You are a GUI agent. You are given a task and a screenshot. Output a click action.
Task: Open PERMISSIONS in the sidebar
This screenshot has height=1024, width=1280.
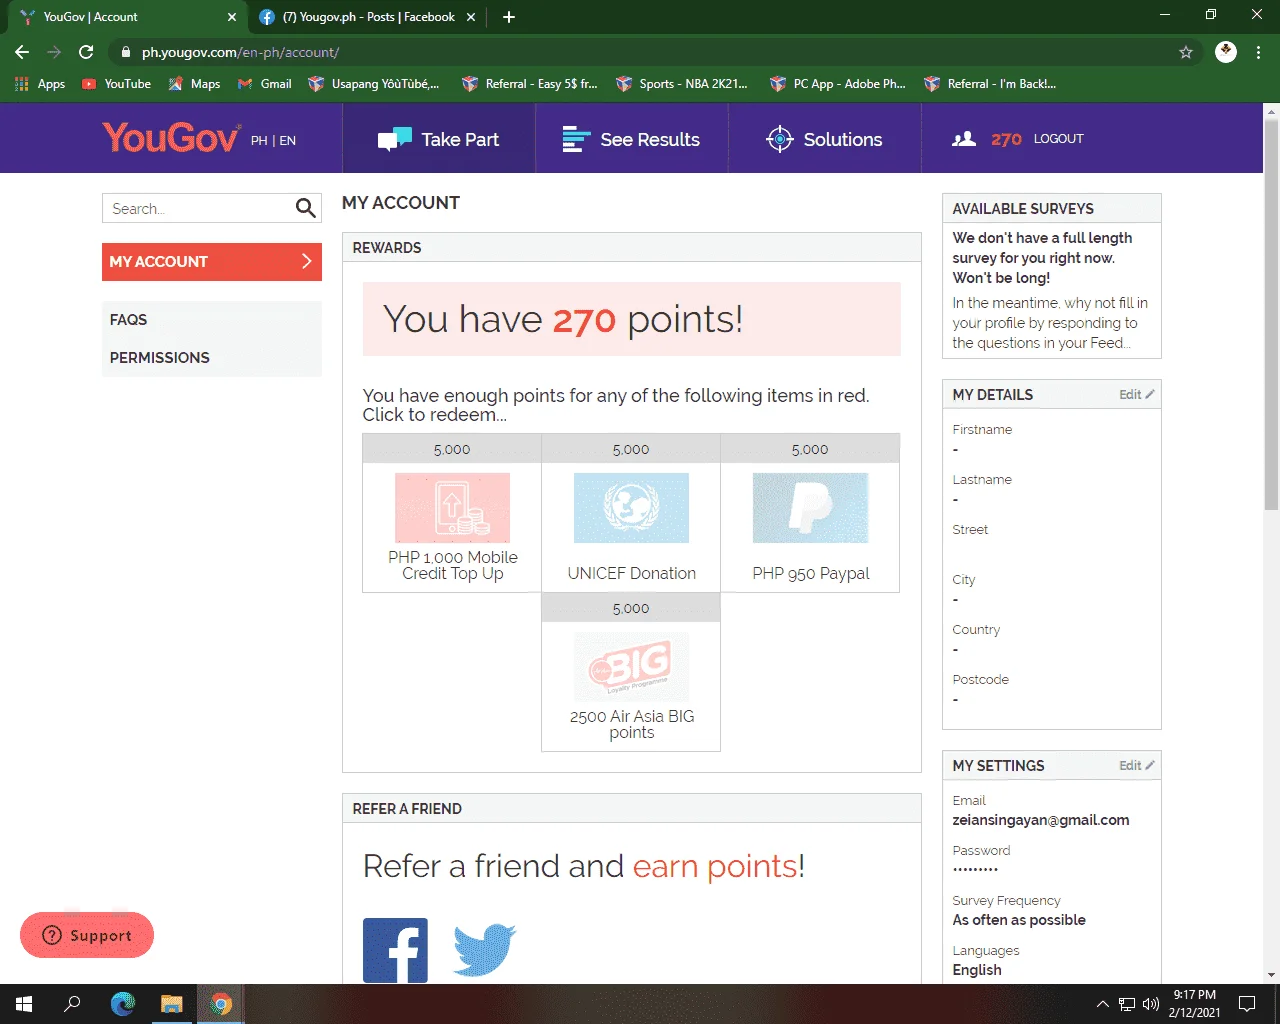coord(160,358)
